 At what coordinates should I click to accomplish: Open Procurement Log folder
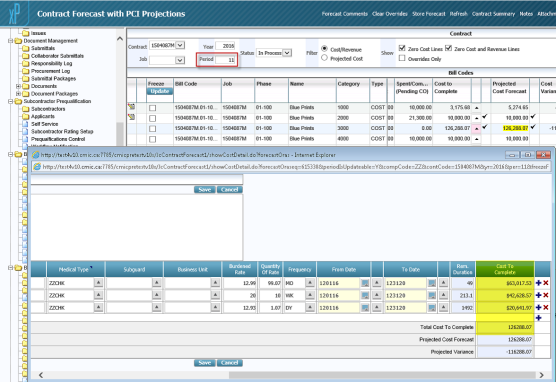coord(46,71)
